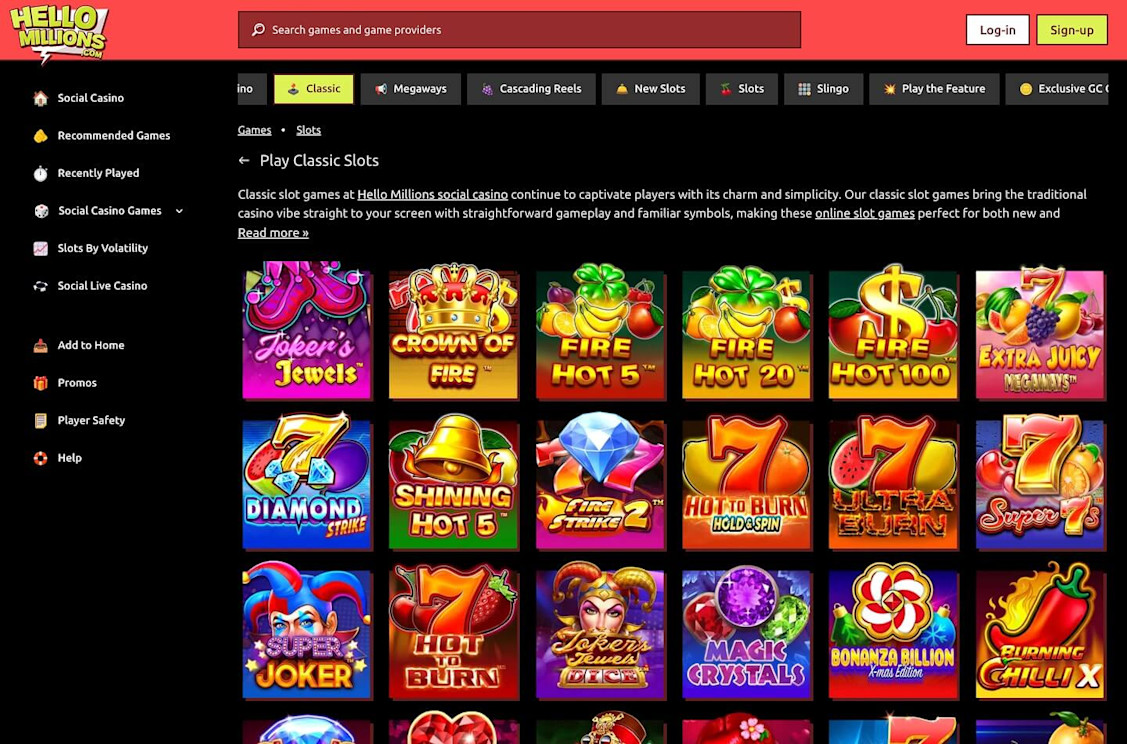
Task: Select the Promos gift icon
Action: [40, 383]
